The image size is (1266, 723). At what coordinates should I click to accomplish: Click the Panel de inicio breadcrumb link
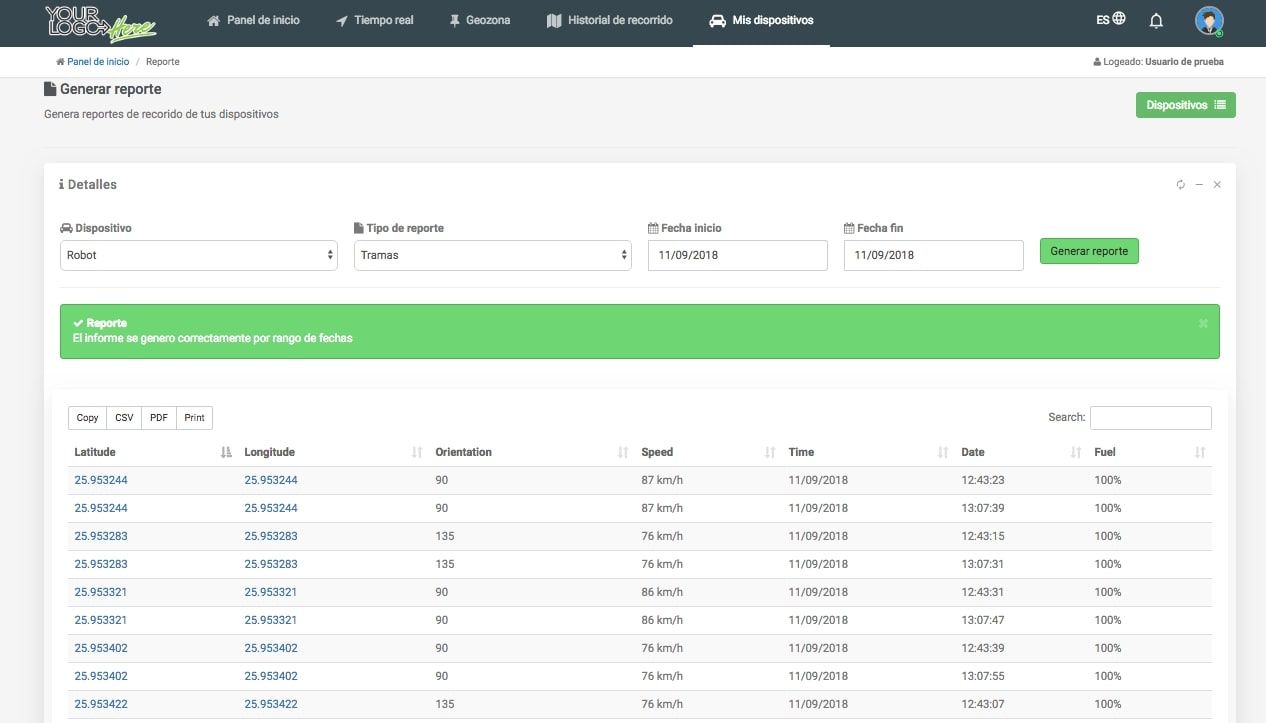[x=97, y=62]
